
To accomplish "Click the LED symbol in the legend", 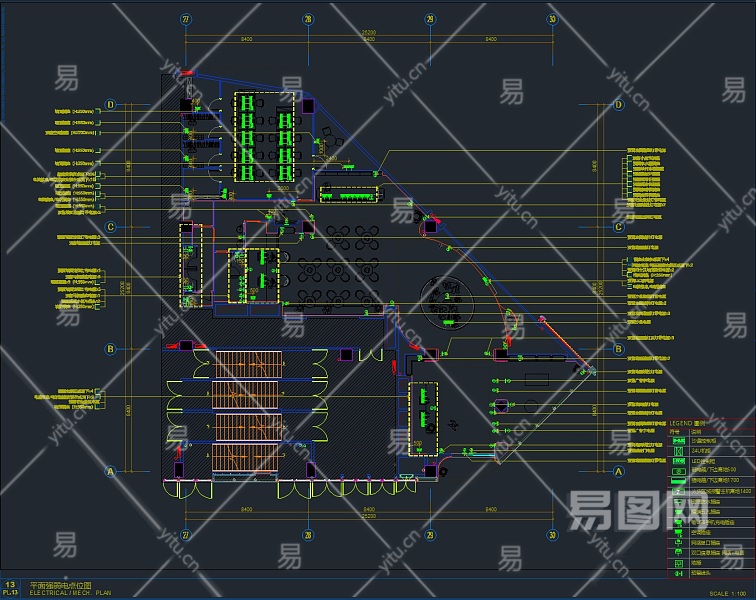I will tap(679, 461).
